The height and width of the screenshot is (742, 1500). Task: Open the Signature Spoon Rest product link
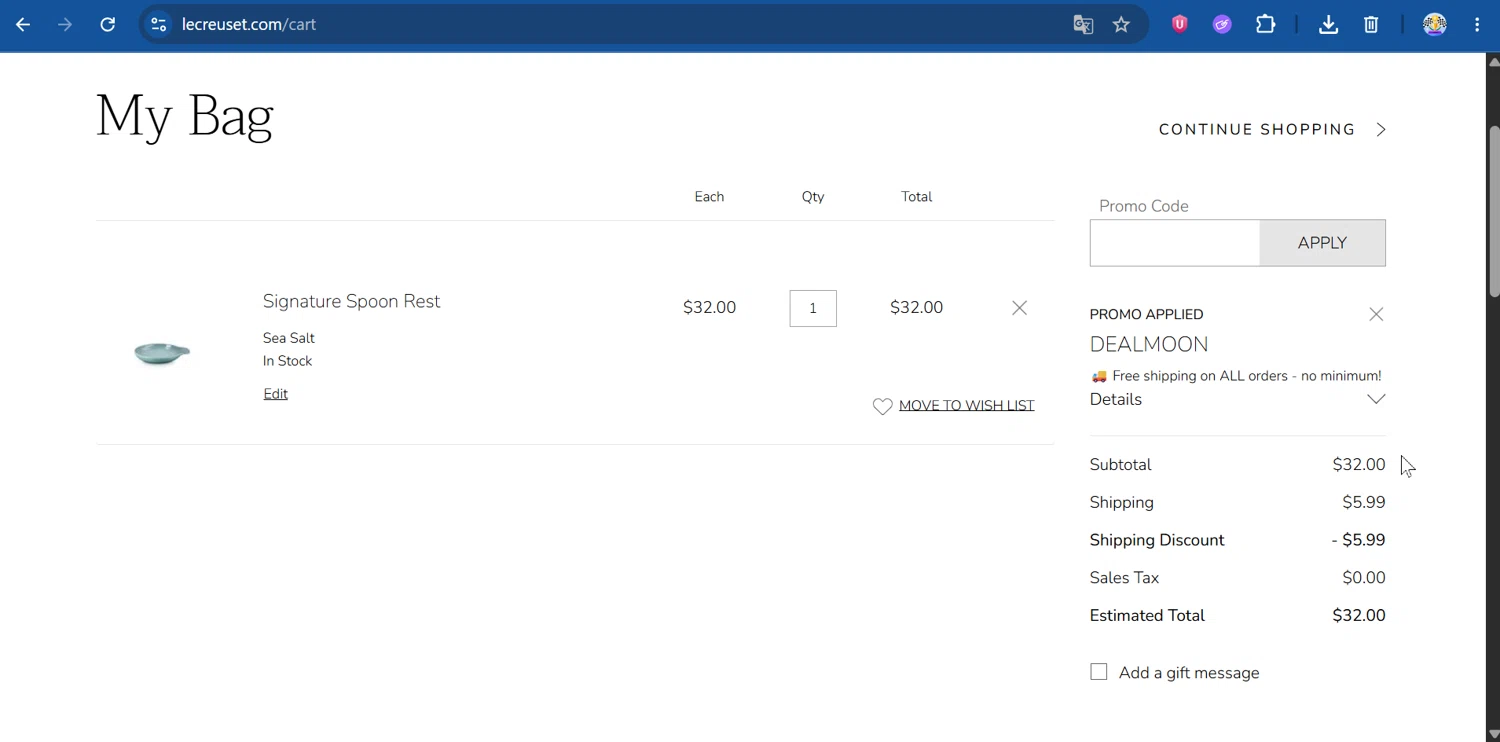pyautogui.click(x=351, y=301)
